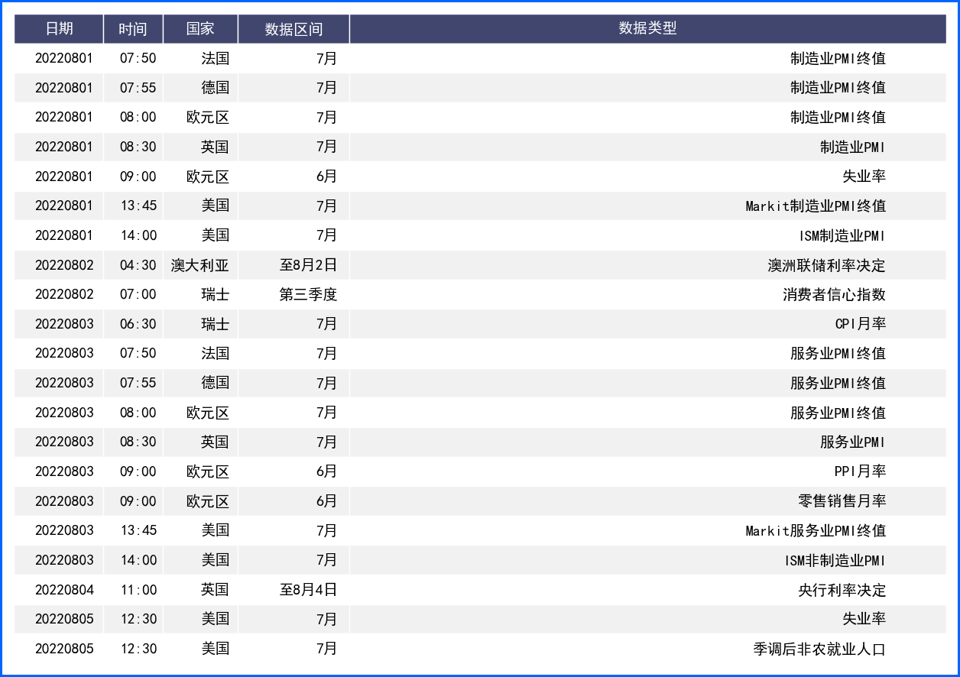The width and height of the screenshot is (960, 677).
Task: Click the 日期 column header
Action: tap(59, 28)
